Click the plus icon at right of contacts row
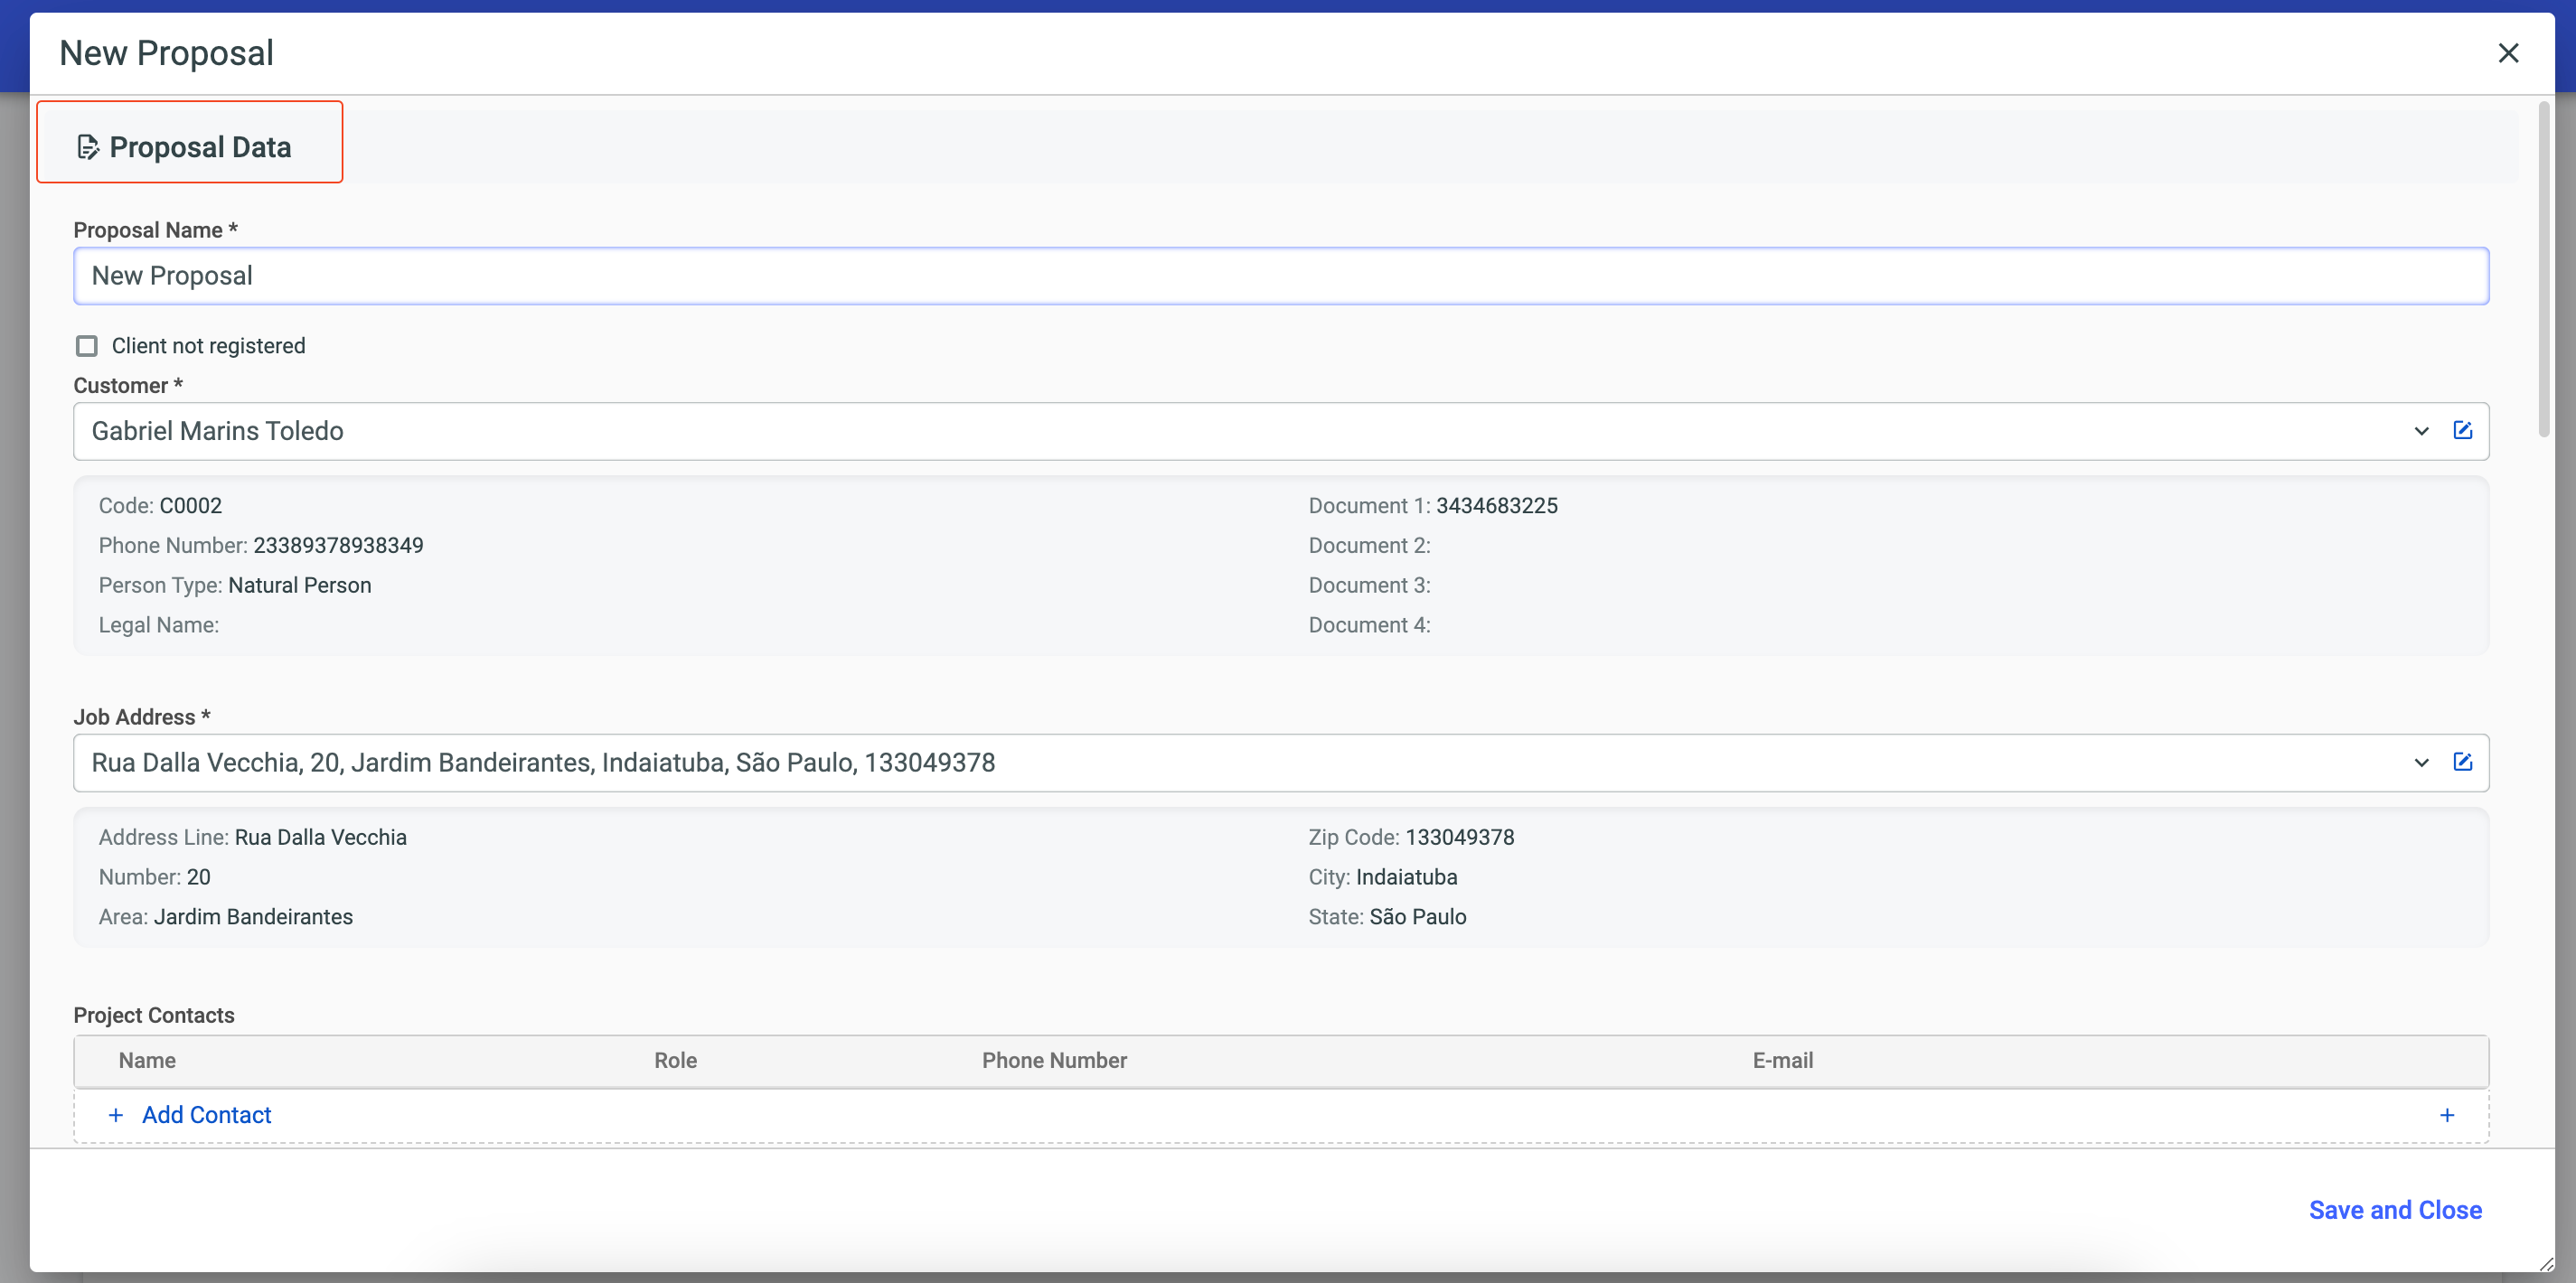Image resolution: width=2576 pixels, height=1283 pixels. 2446,1115
